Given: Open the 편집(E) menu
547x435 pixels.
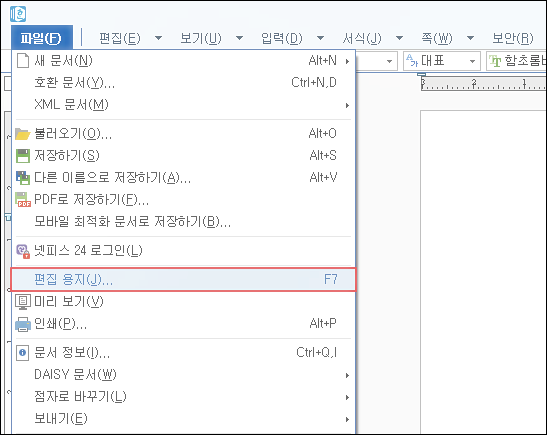Looking at the screenshot, I should [120, 38].
